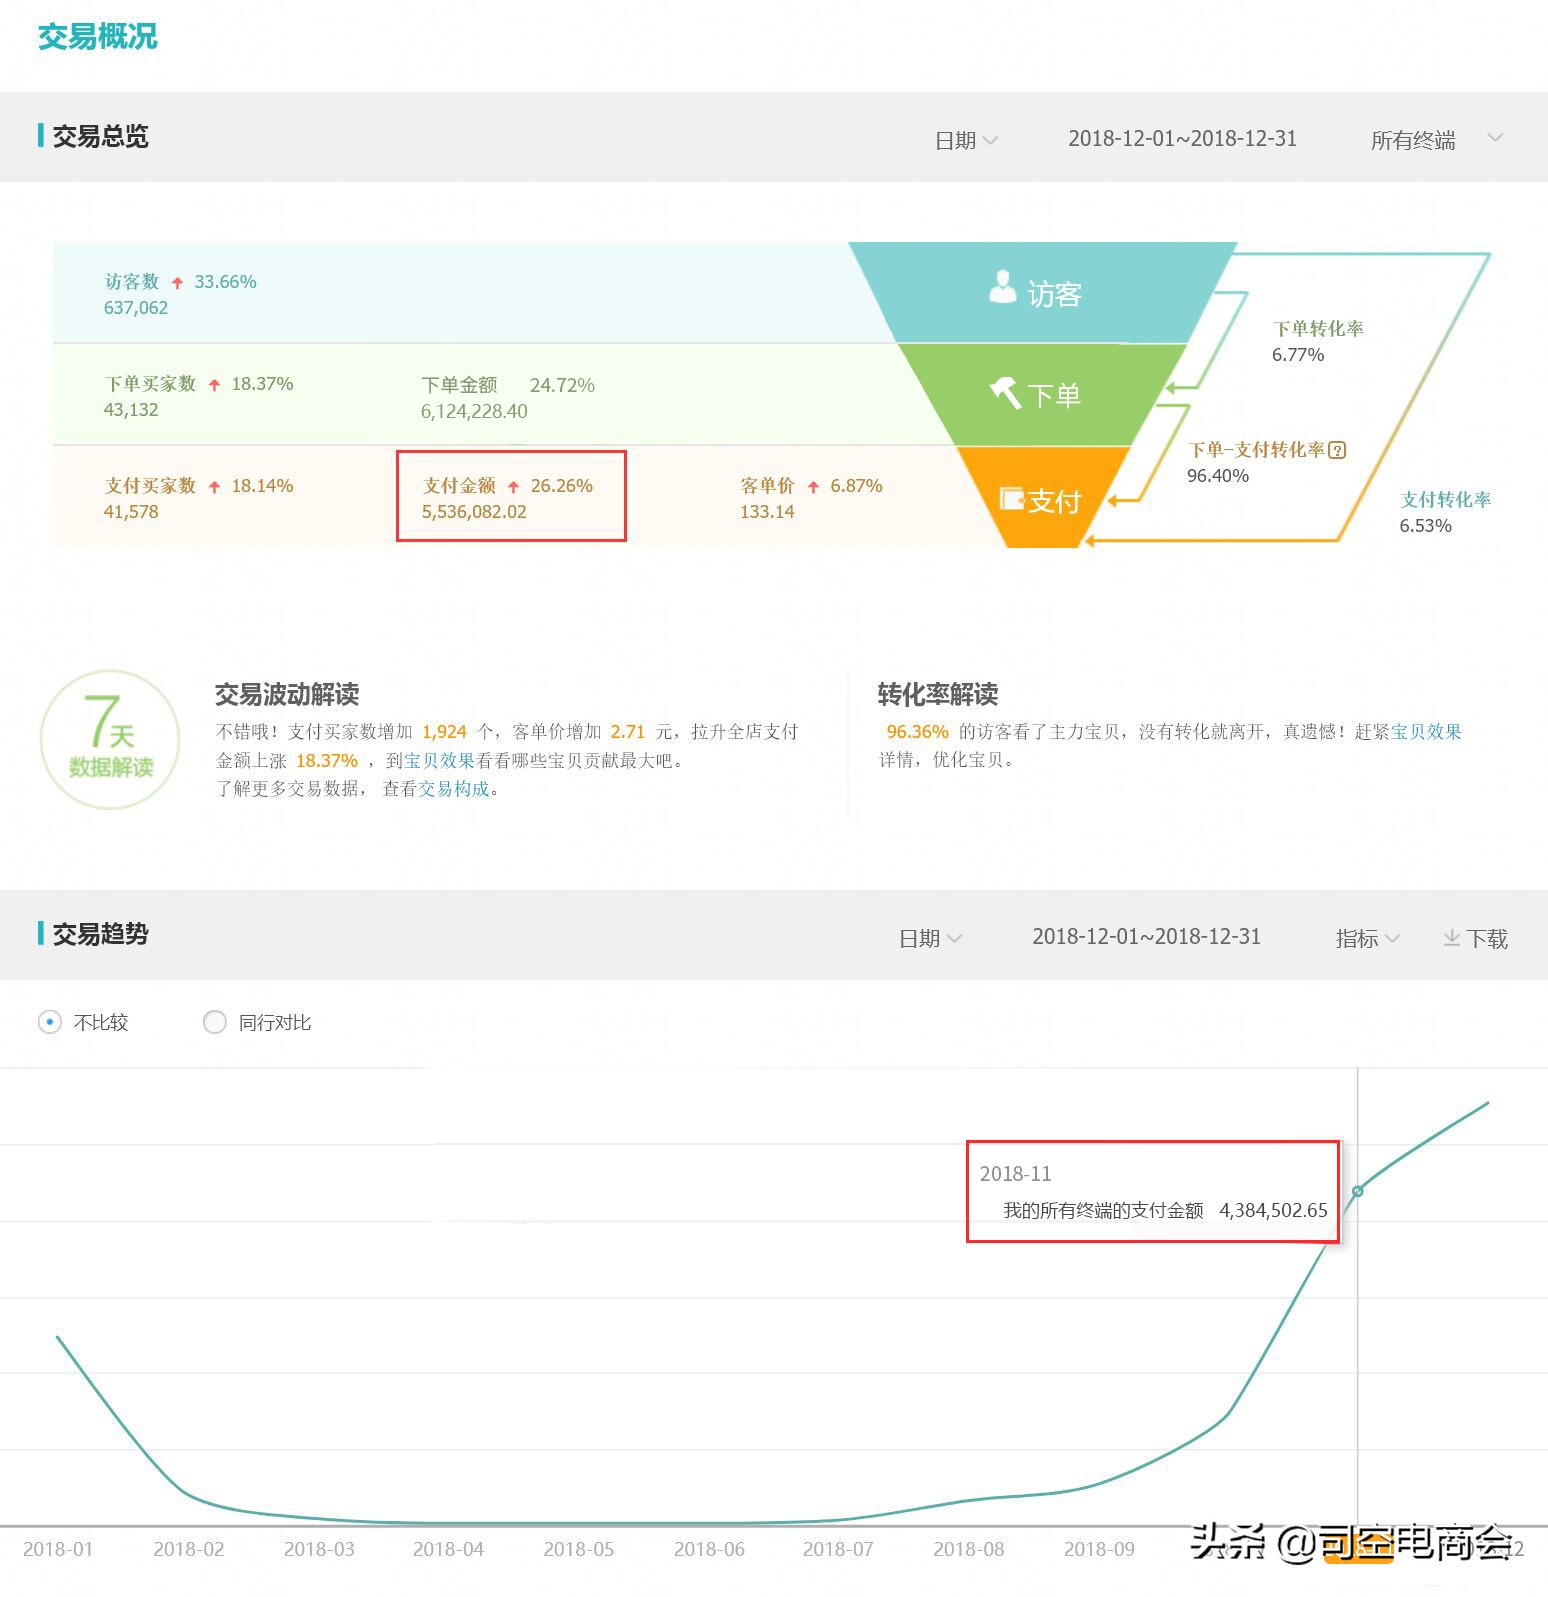
Task: Click the 访客数 value 637,062
Action: point(136,308)
